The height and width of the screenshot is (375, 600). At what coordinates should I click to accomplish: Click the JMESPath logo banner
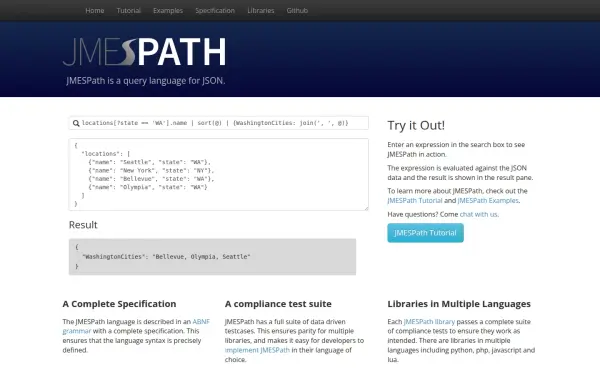(x=144, y=52)
